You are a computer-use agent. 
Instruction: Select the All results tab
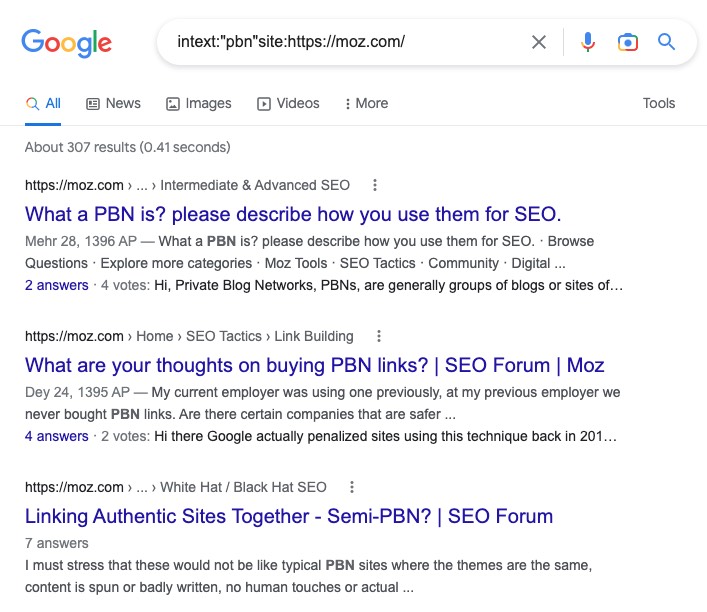click(43, 104)
